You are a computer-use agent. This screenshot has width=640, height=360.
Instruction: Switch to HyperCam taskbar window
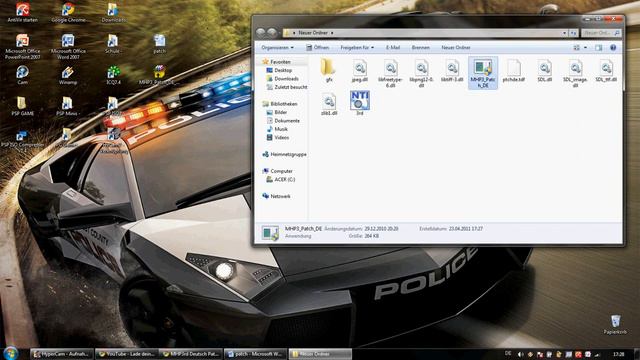coord(62,354)
